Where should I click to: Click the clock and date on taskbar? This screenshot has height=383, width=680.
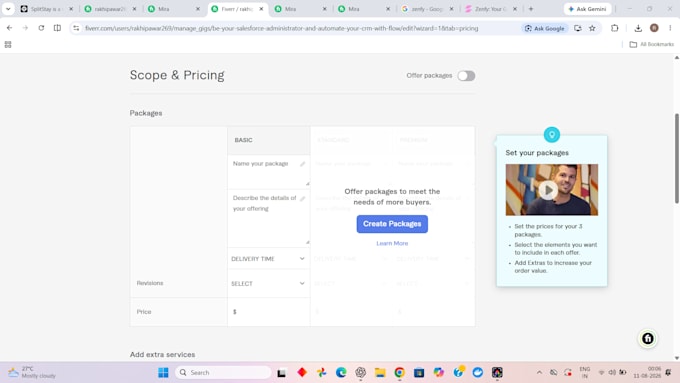pos(647,372)
